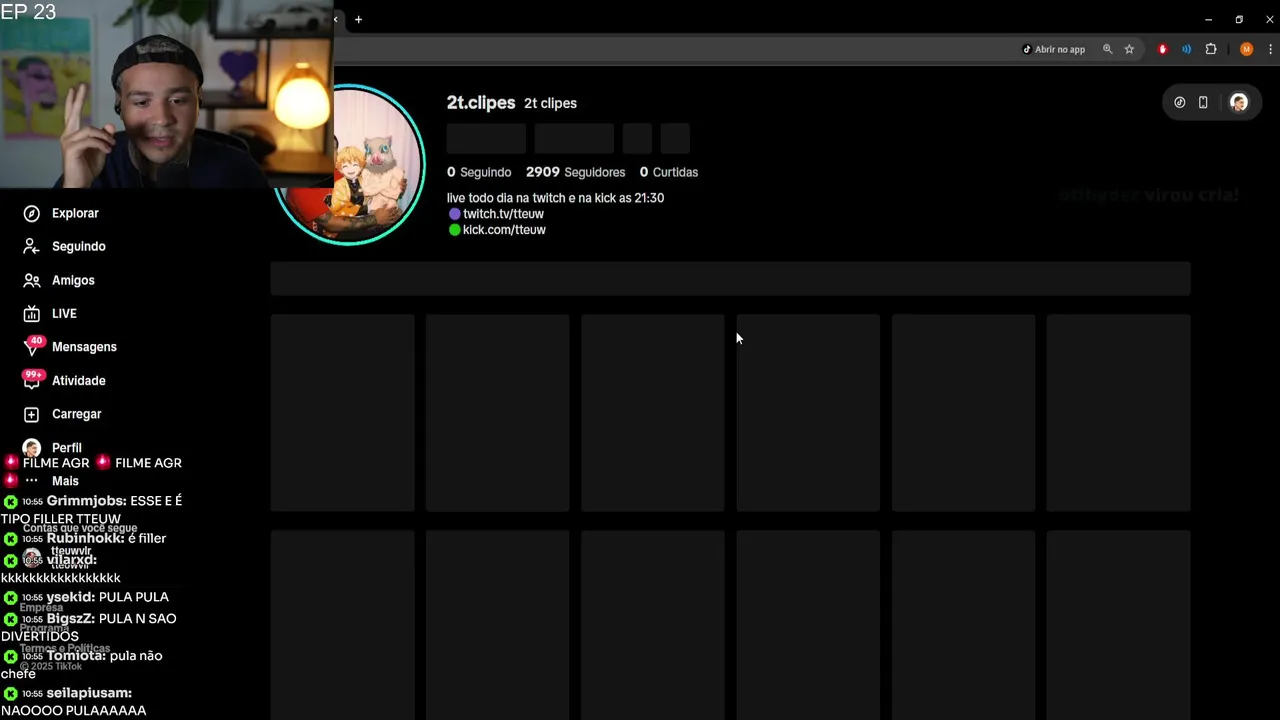Bookmark this page with the star icon
Viewport: 1280px width, 720px height.
1129,49
